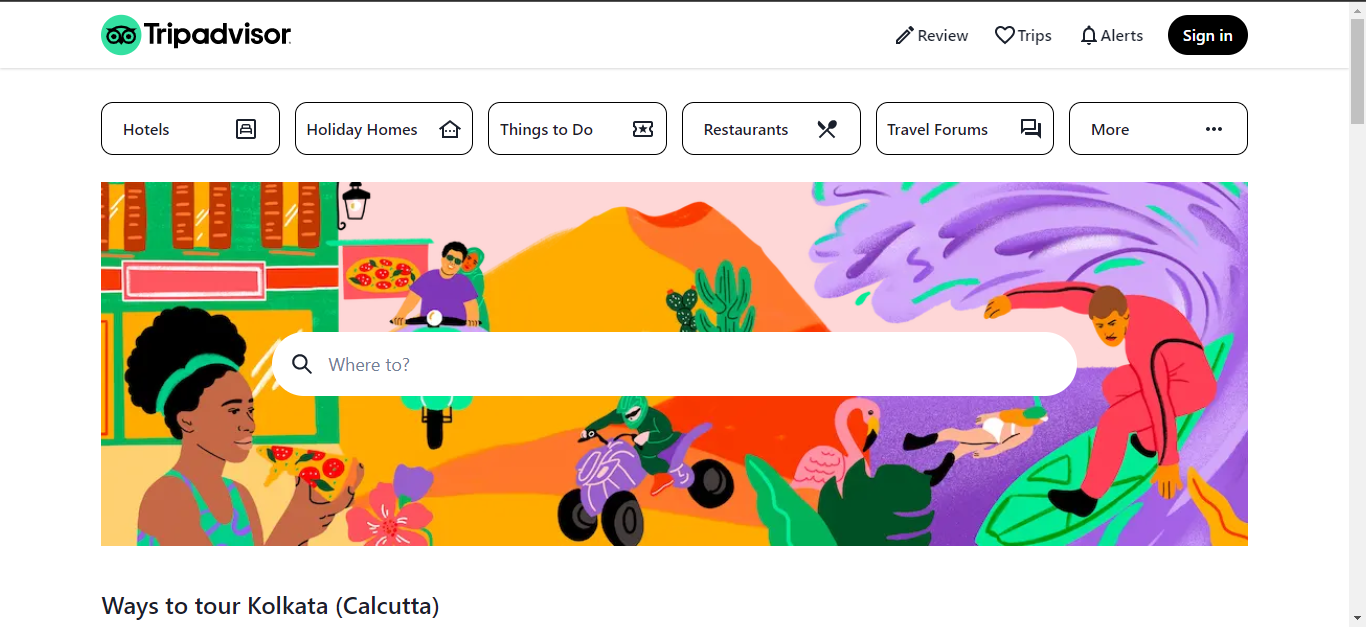Expand the More menu ellipsis
This screenshot has width=1366, height=627.
point(1214,129)
